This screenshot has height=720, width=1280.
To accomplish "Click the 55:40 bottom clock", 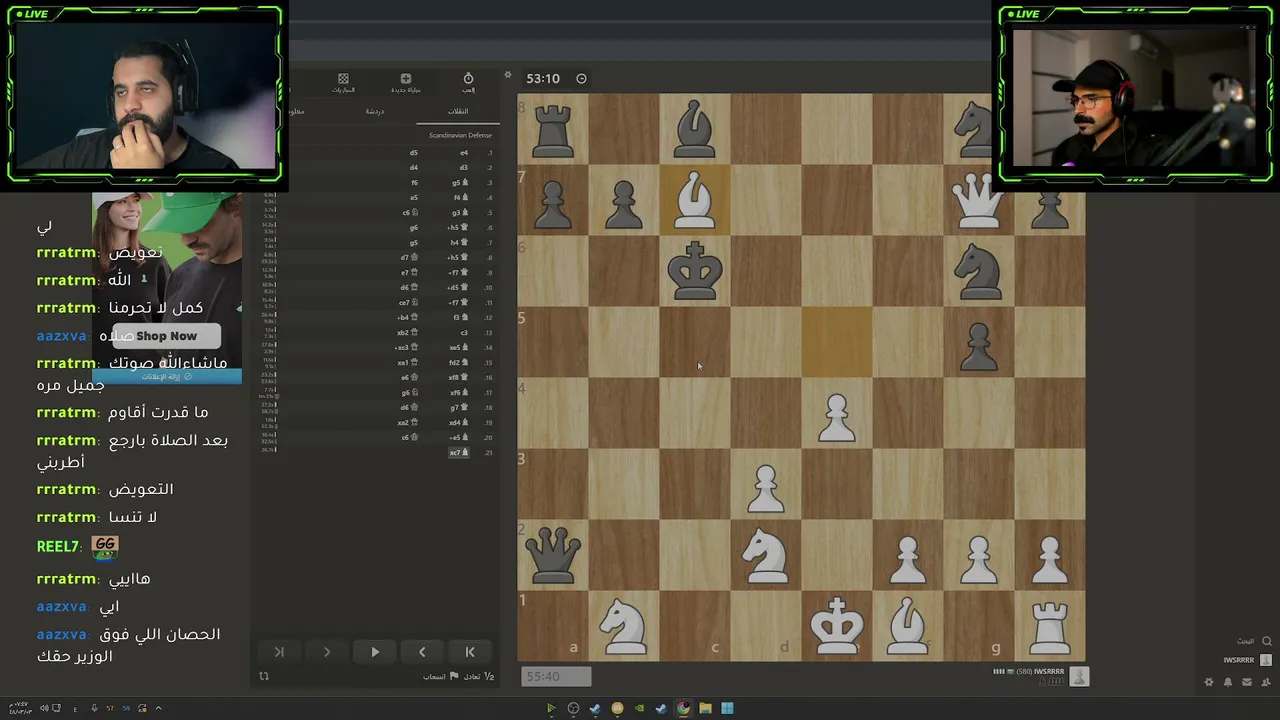I will coord(556,677).
